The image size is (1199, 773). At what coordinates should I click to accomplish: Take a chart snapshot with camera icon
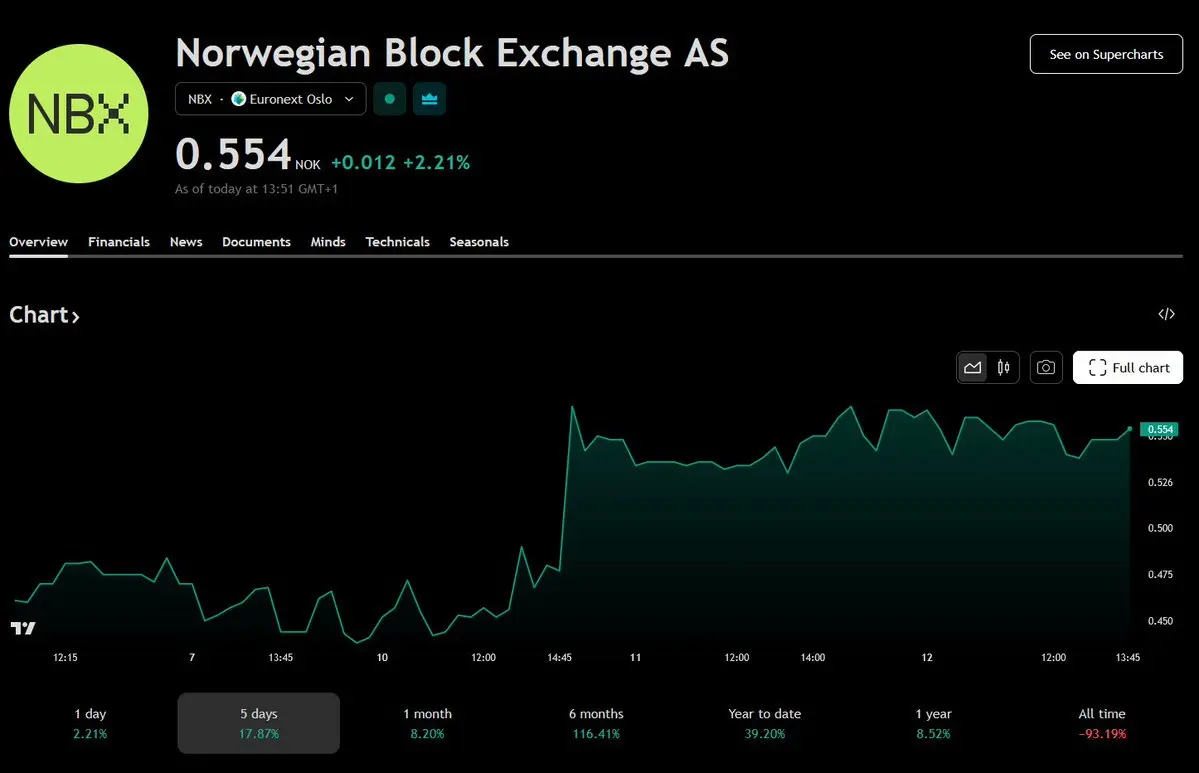point(1046,368)
